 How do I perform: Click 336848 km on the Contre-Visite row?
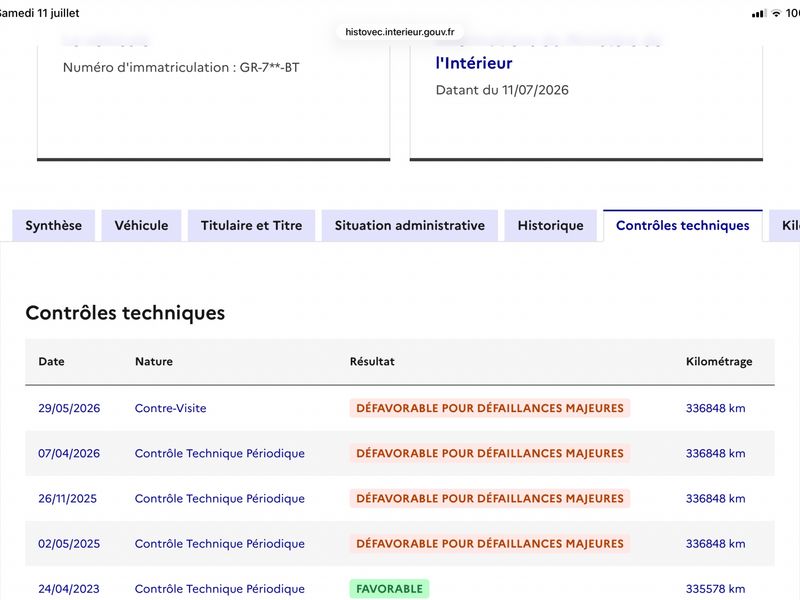(715, 408)
